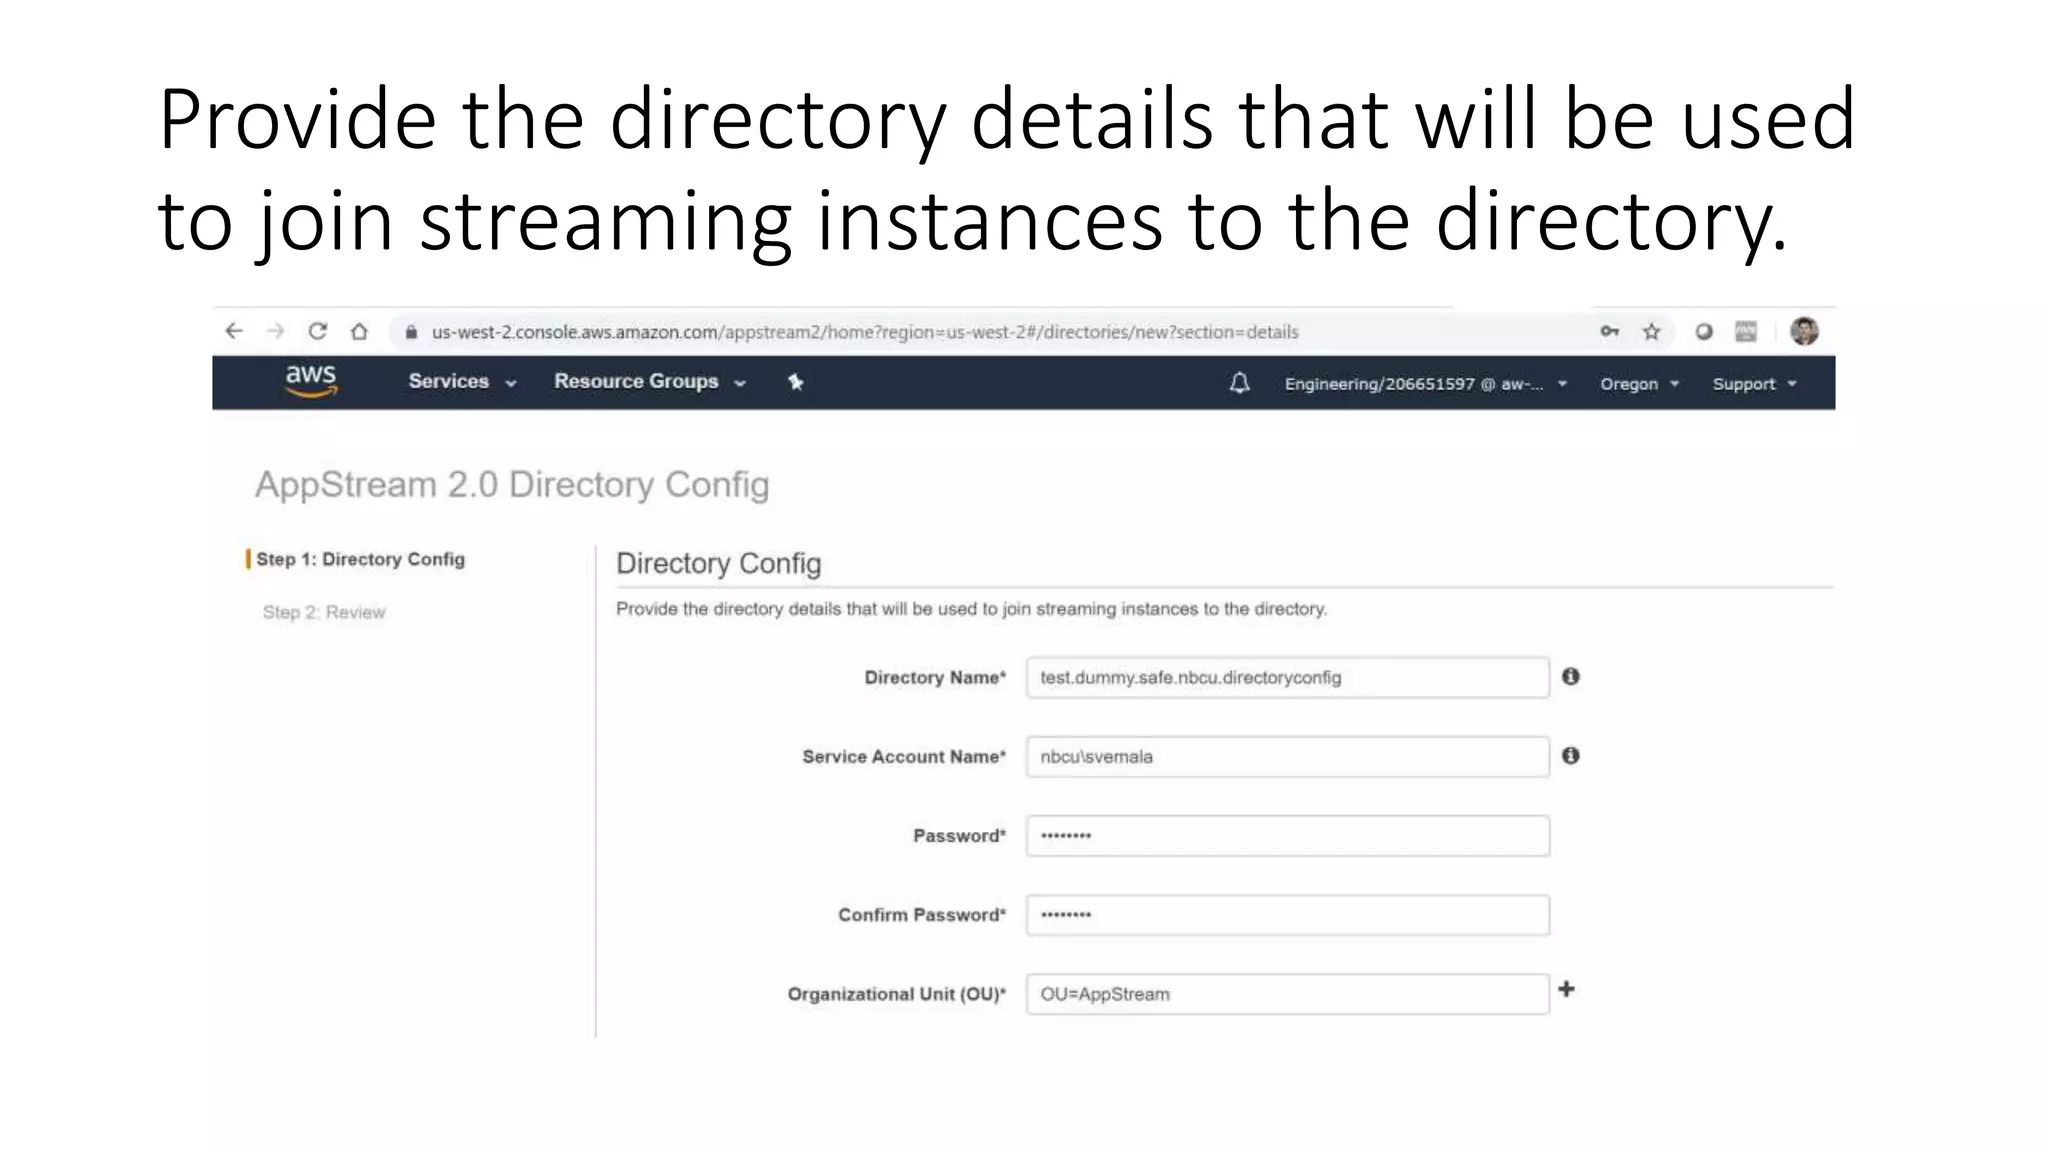The width and height of the screenshot is (2048, 1152).
Task: Click the Organizational Unit (OU) field
Action: [1288, 994]
